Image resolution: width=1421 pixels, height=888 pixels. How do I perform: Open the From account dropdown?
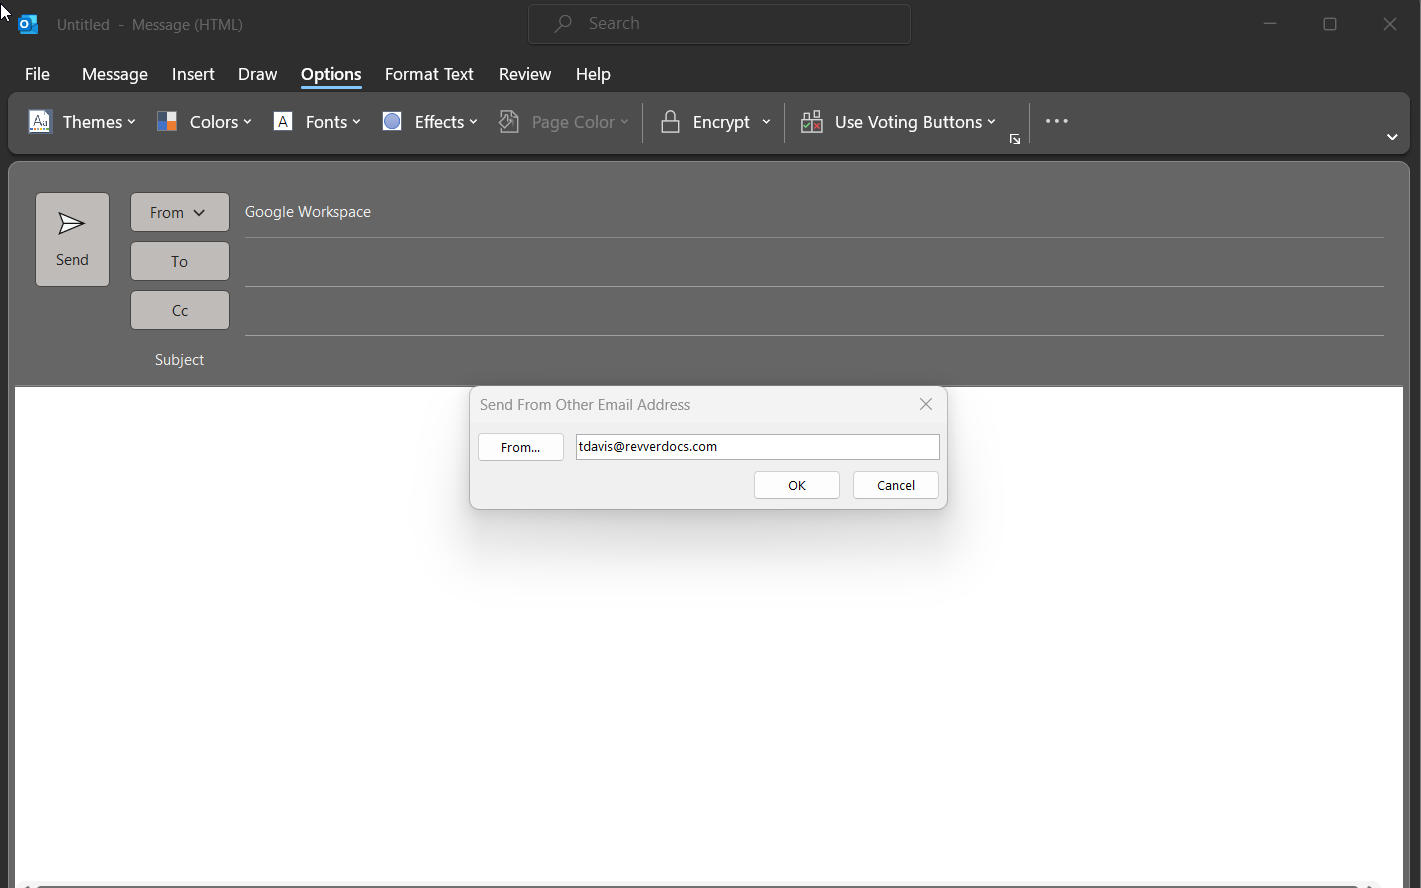pyautogui.click(x=180, y=212)
